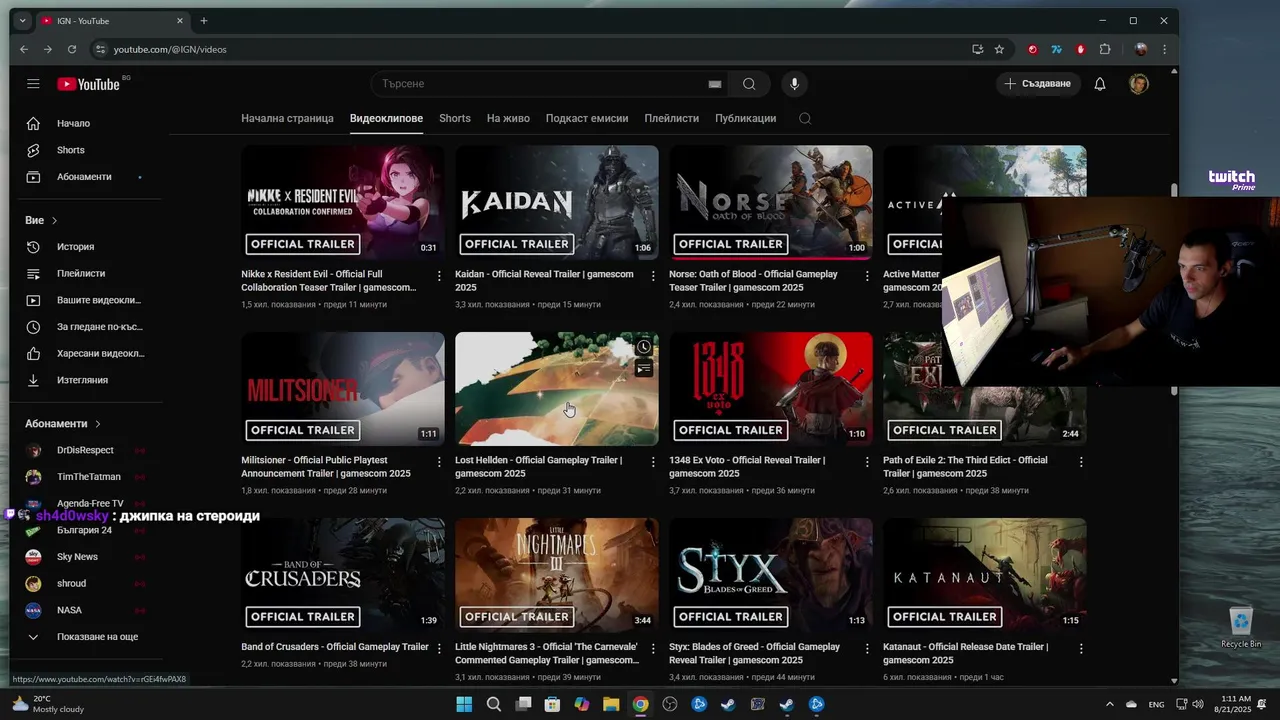Open options menu for Nikke x Resident Evil video

click(x=439, y=276)
